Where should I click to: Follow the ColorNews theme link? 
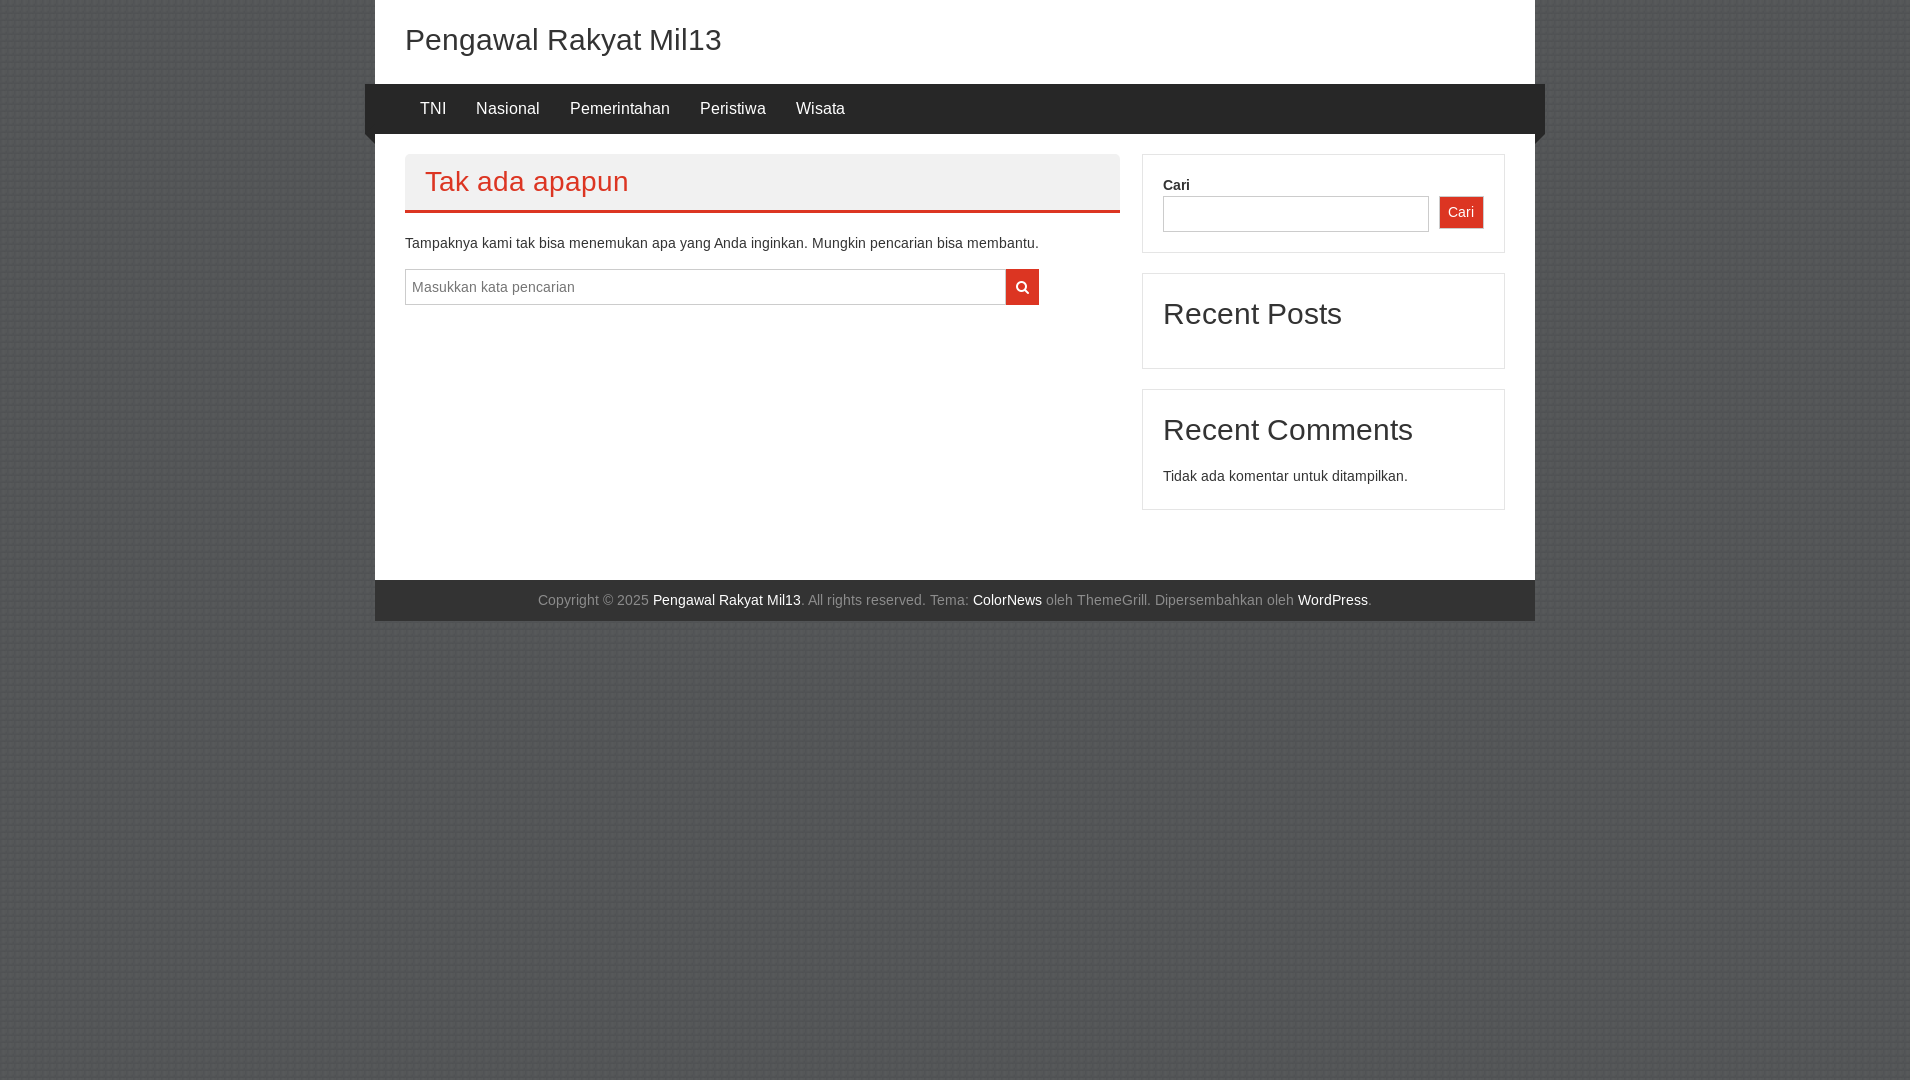click(x=1007, y=600)
